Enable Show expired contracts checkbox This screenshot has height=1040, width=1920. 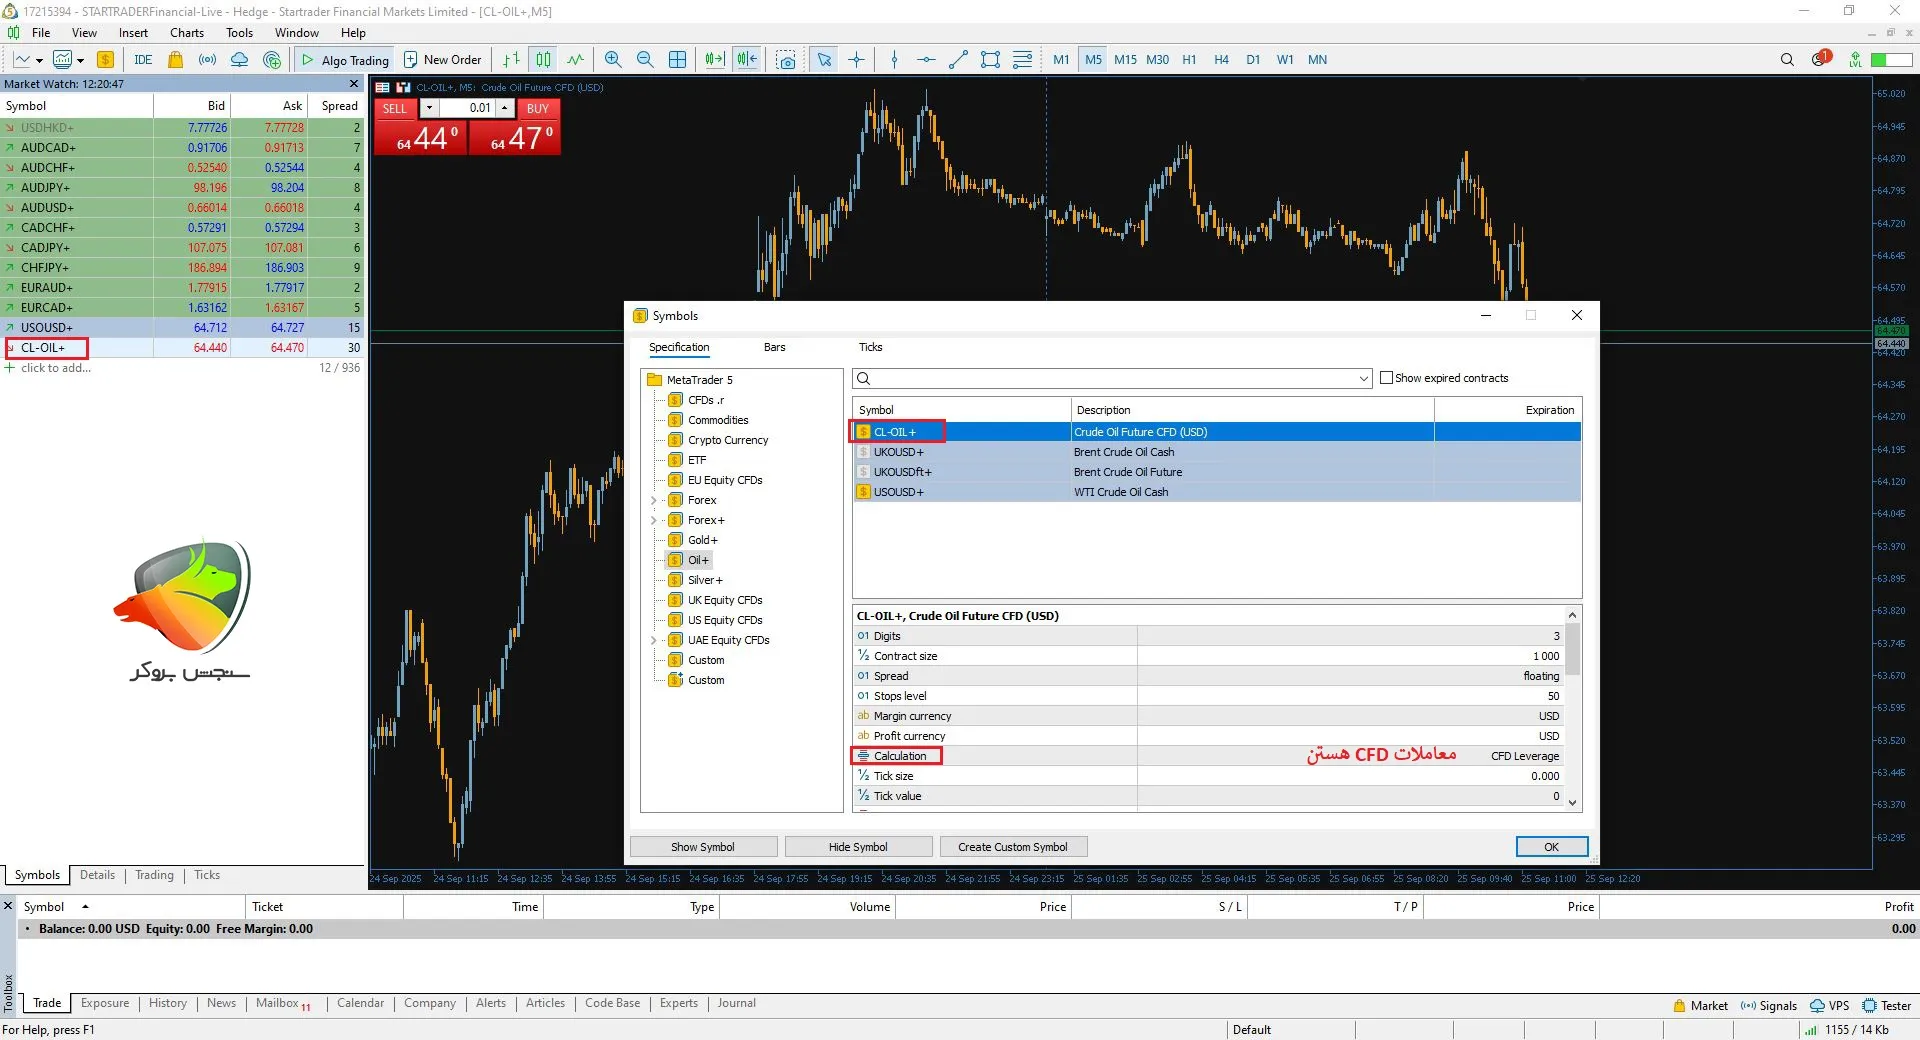click(x=1386, y=378)
